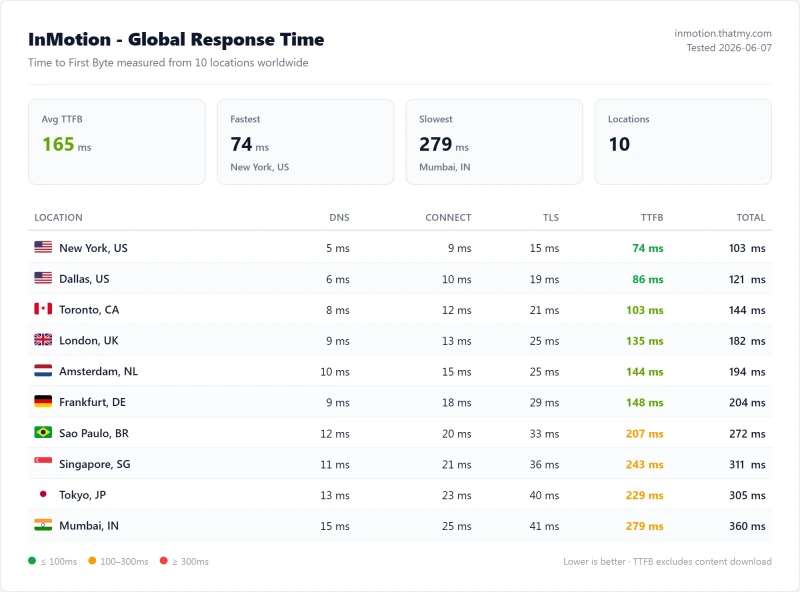Screen dimensions: 800x592
Task: Click the 279 ms TTFB table cell
Action: point(645,526)
